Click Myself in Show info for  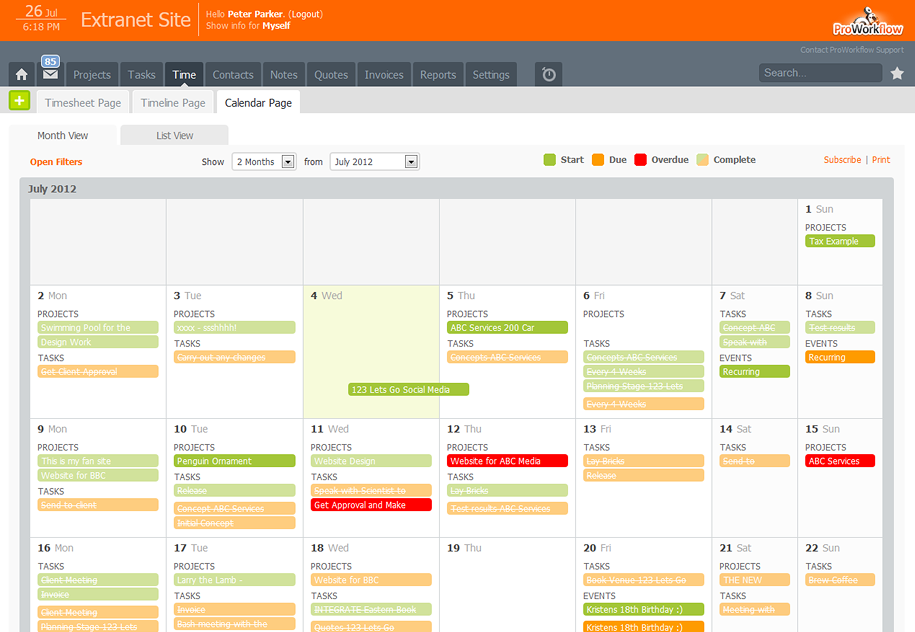pos(276,26)
